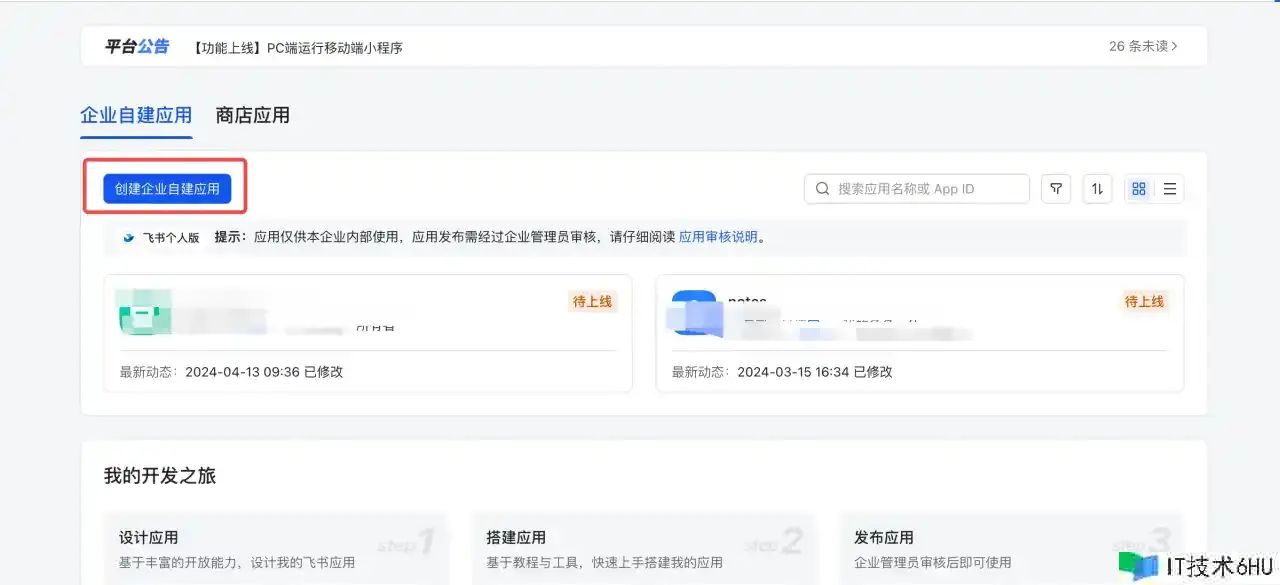
Task: Open the 发布应用 step 3 card
Action: coord(1011,549)
